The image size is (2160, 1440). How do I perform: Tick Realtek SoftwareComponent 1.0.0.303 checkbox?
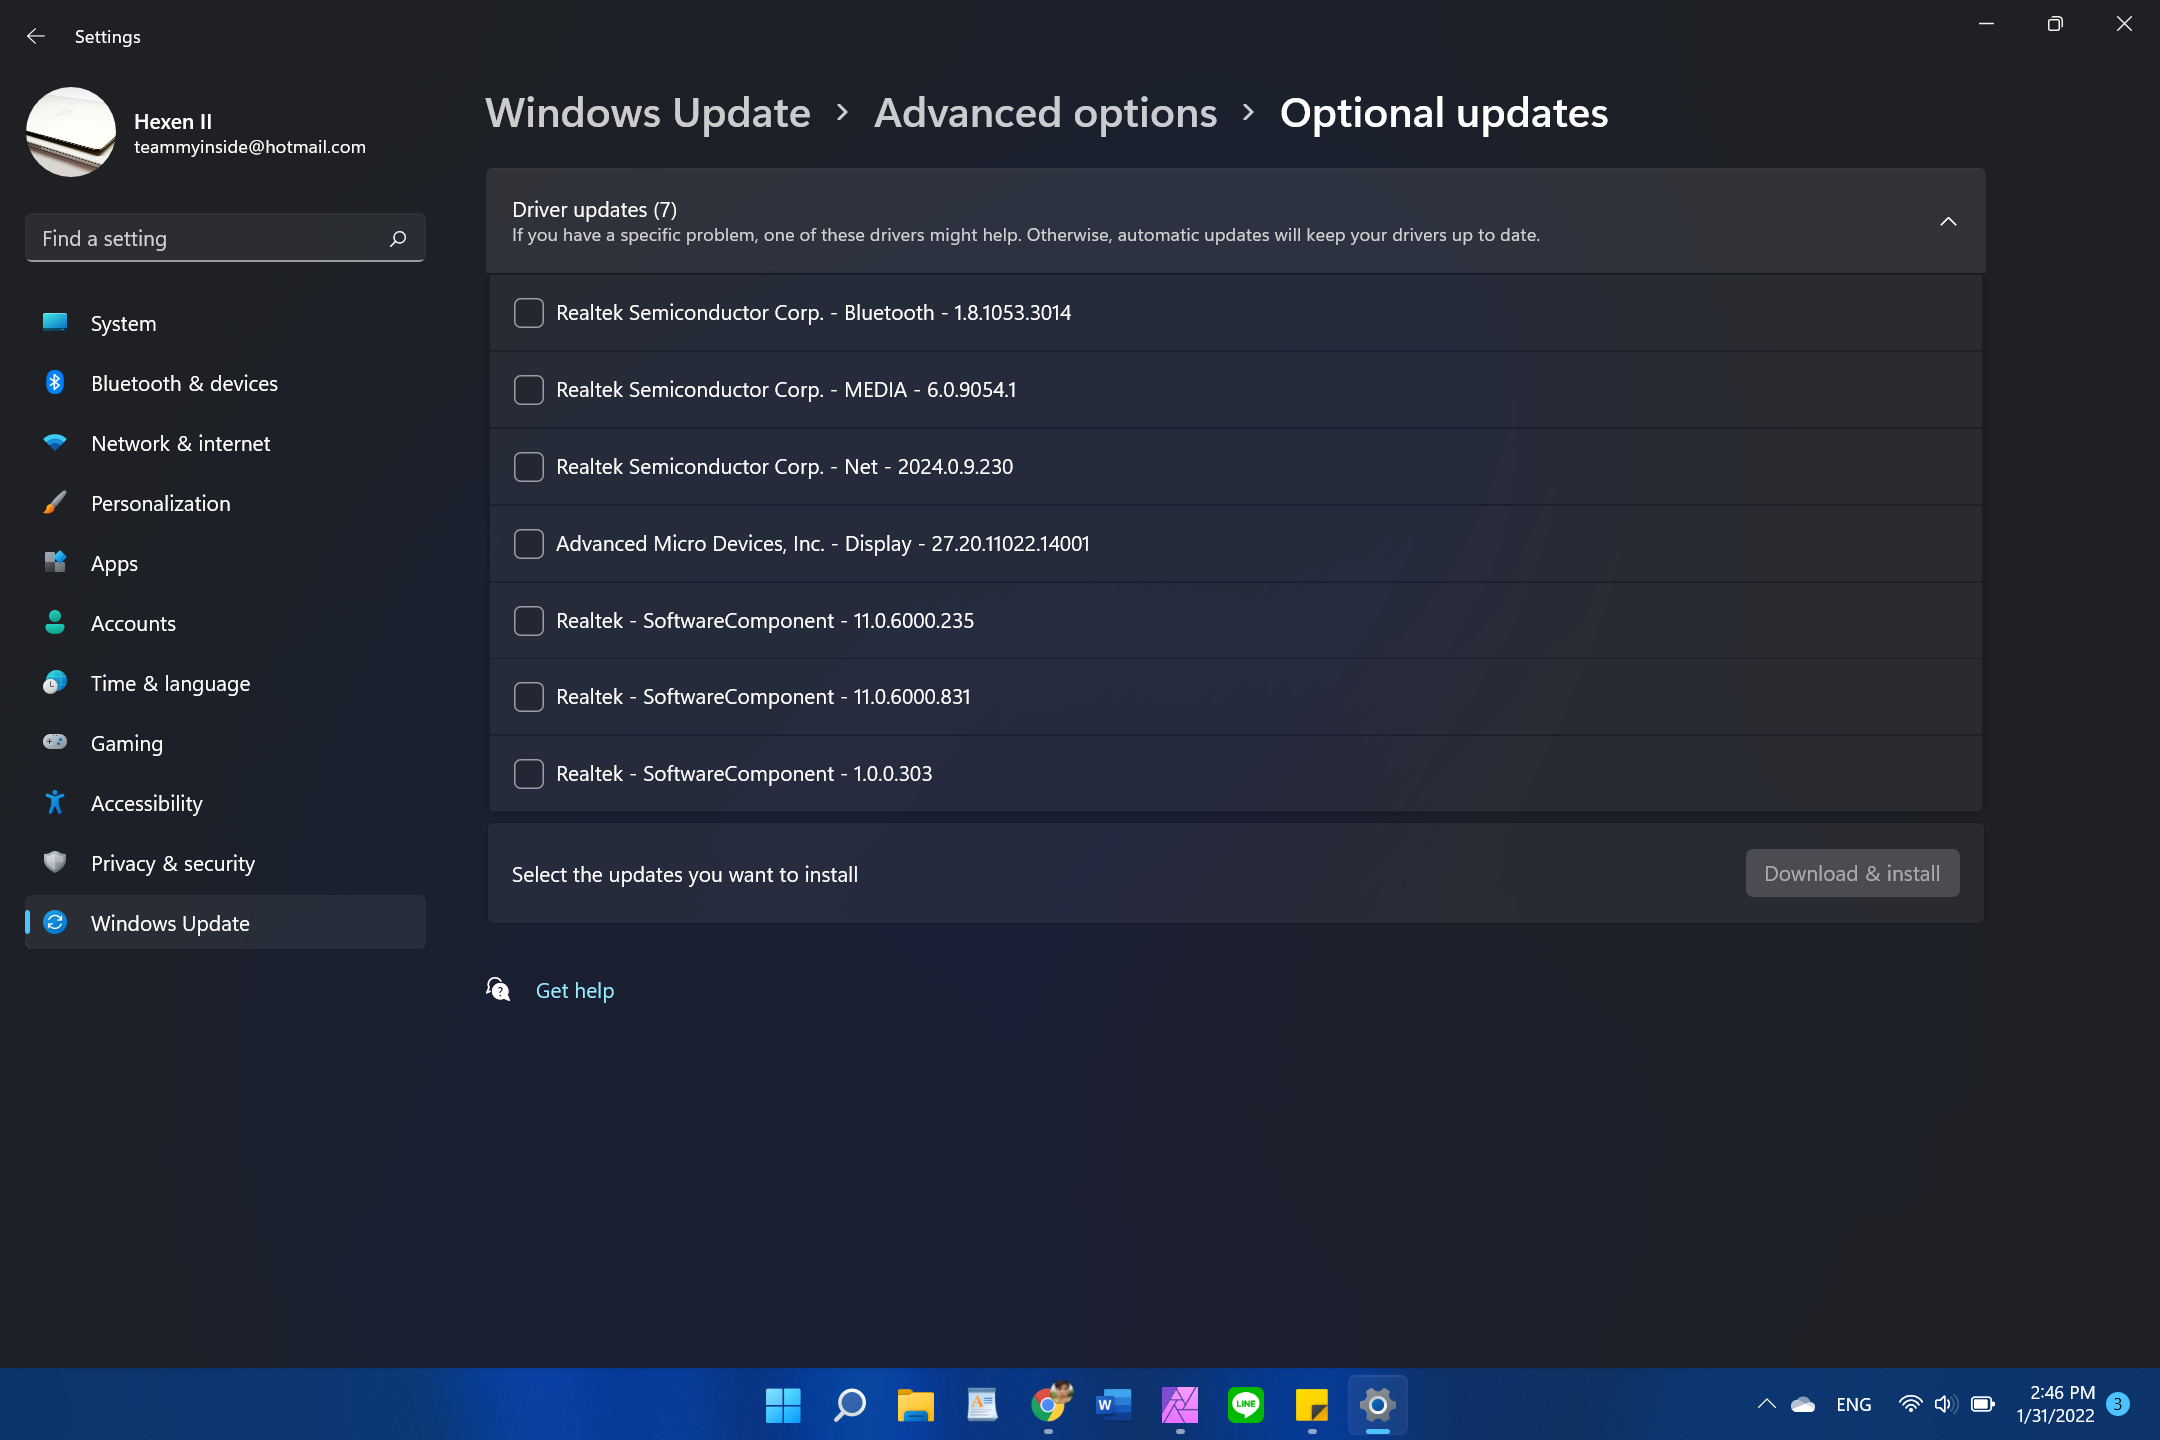[528, 774]
